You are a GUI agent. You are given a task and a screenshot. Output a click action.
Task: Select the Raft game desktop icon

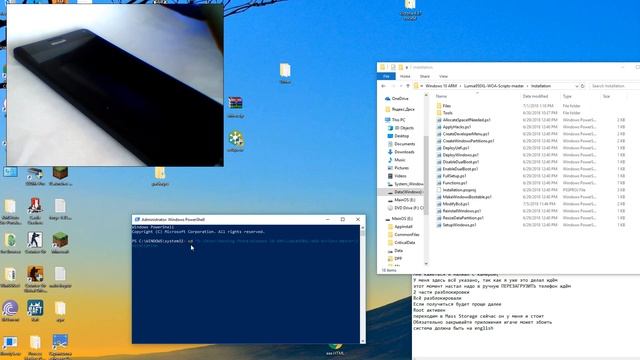coord(35,308)
